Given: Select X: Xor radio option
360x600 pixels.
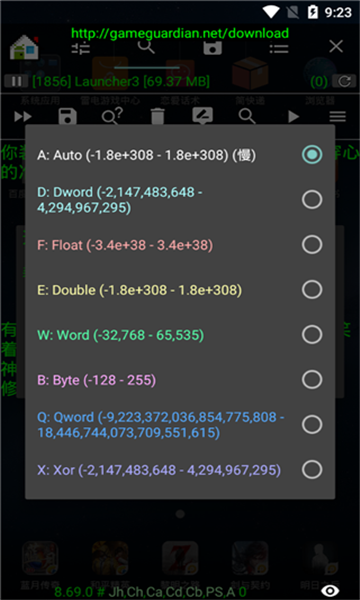Looking at the screenshot, I should pos(312,470).
